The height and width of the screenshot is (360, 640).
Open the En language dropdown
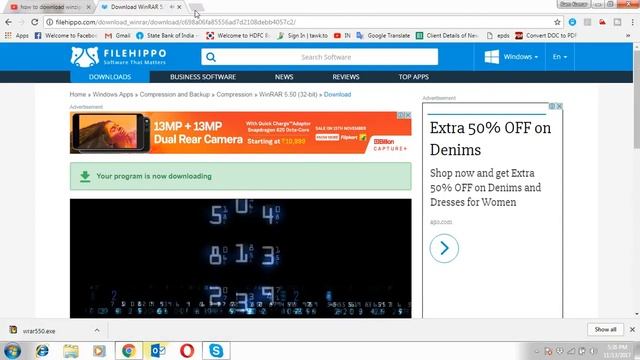[560, 57]
